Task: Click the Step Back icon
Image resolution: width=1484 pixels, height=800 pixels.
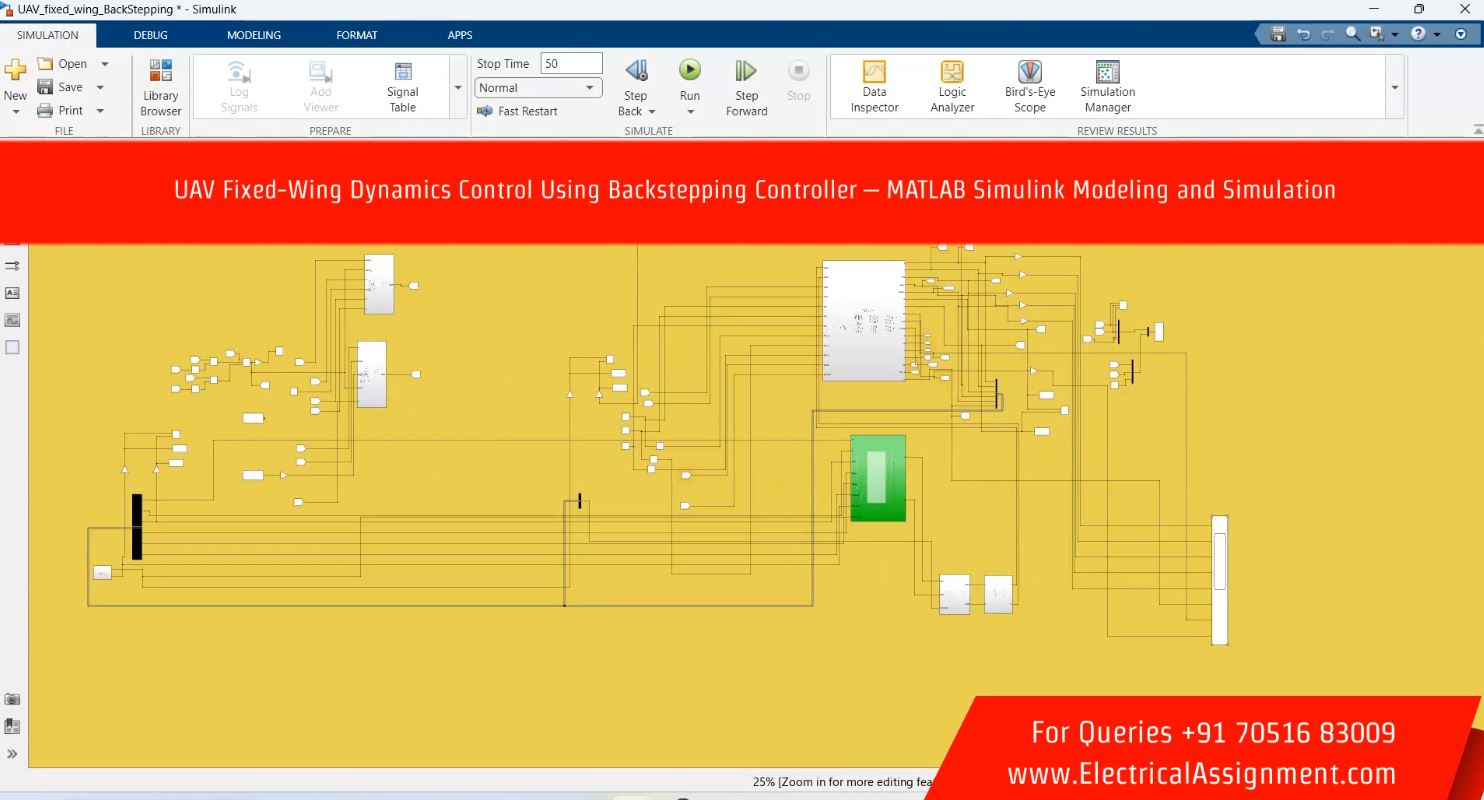Action: (636, 71)
